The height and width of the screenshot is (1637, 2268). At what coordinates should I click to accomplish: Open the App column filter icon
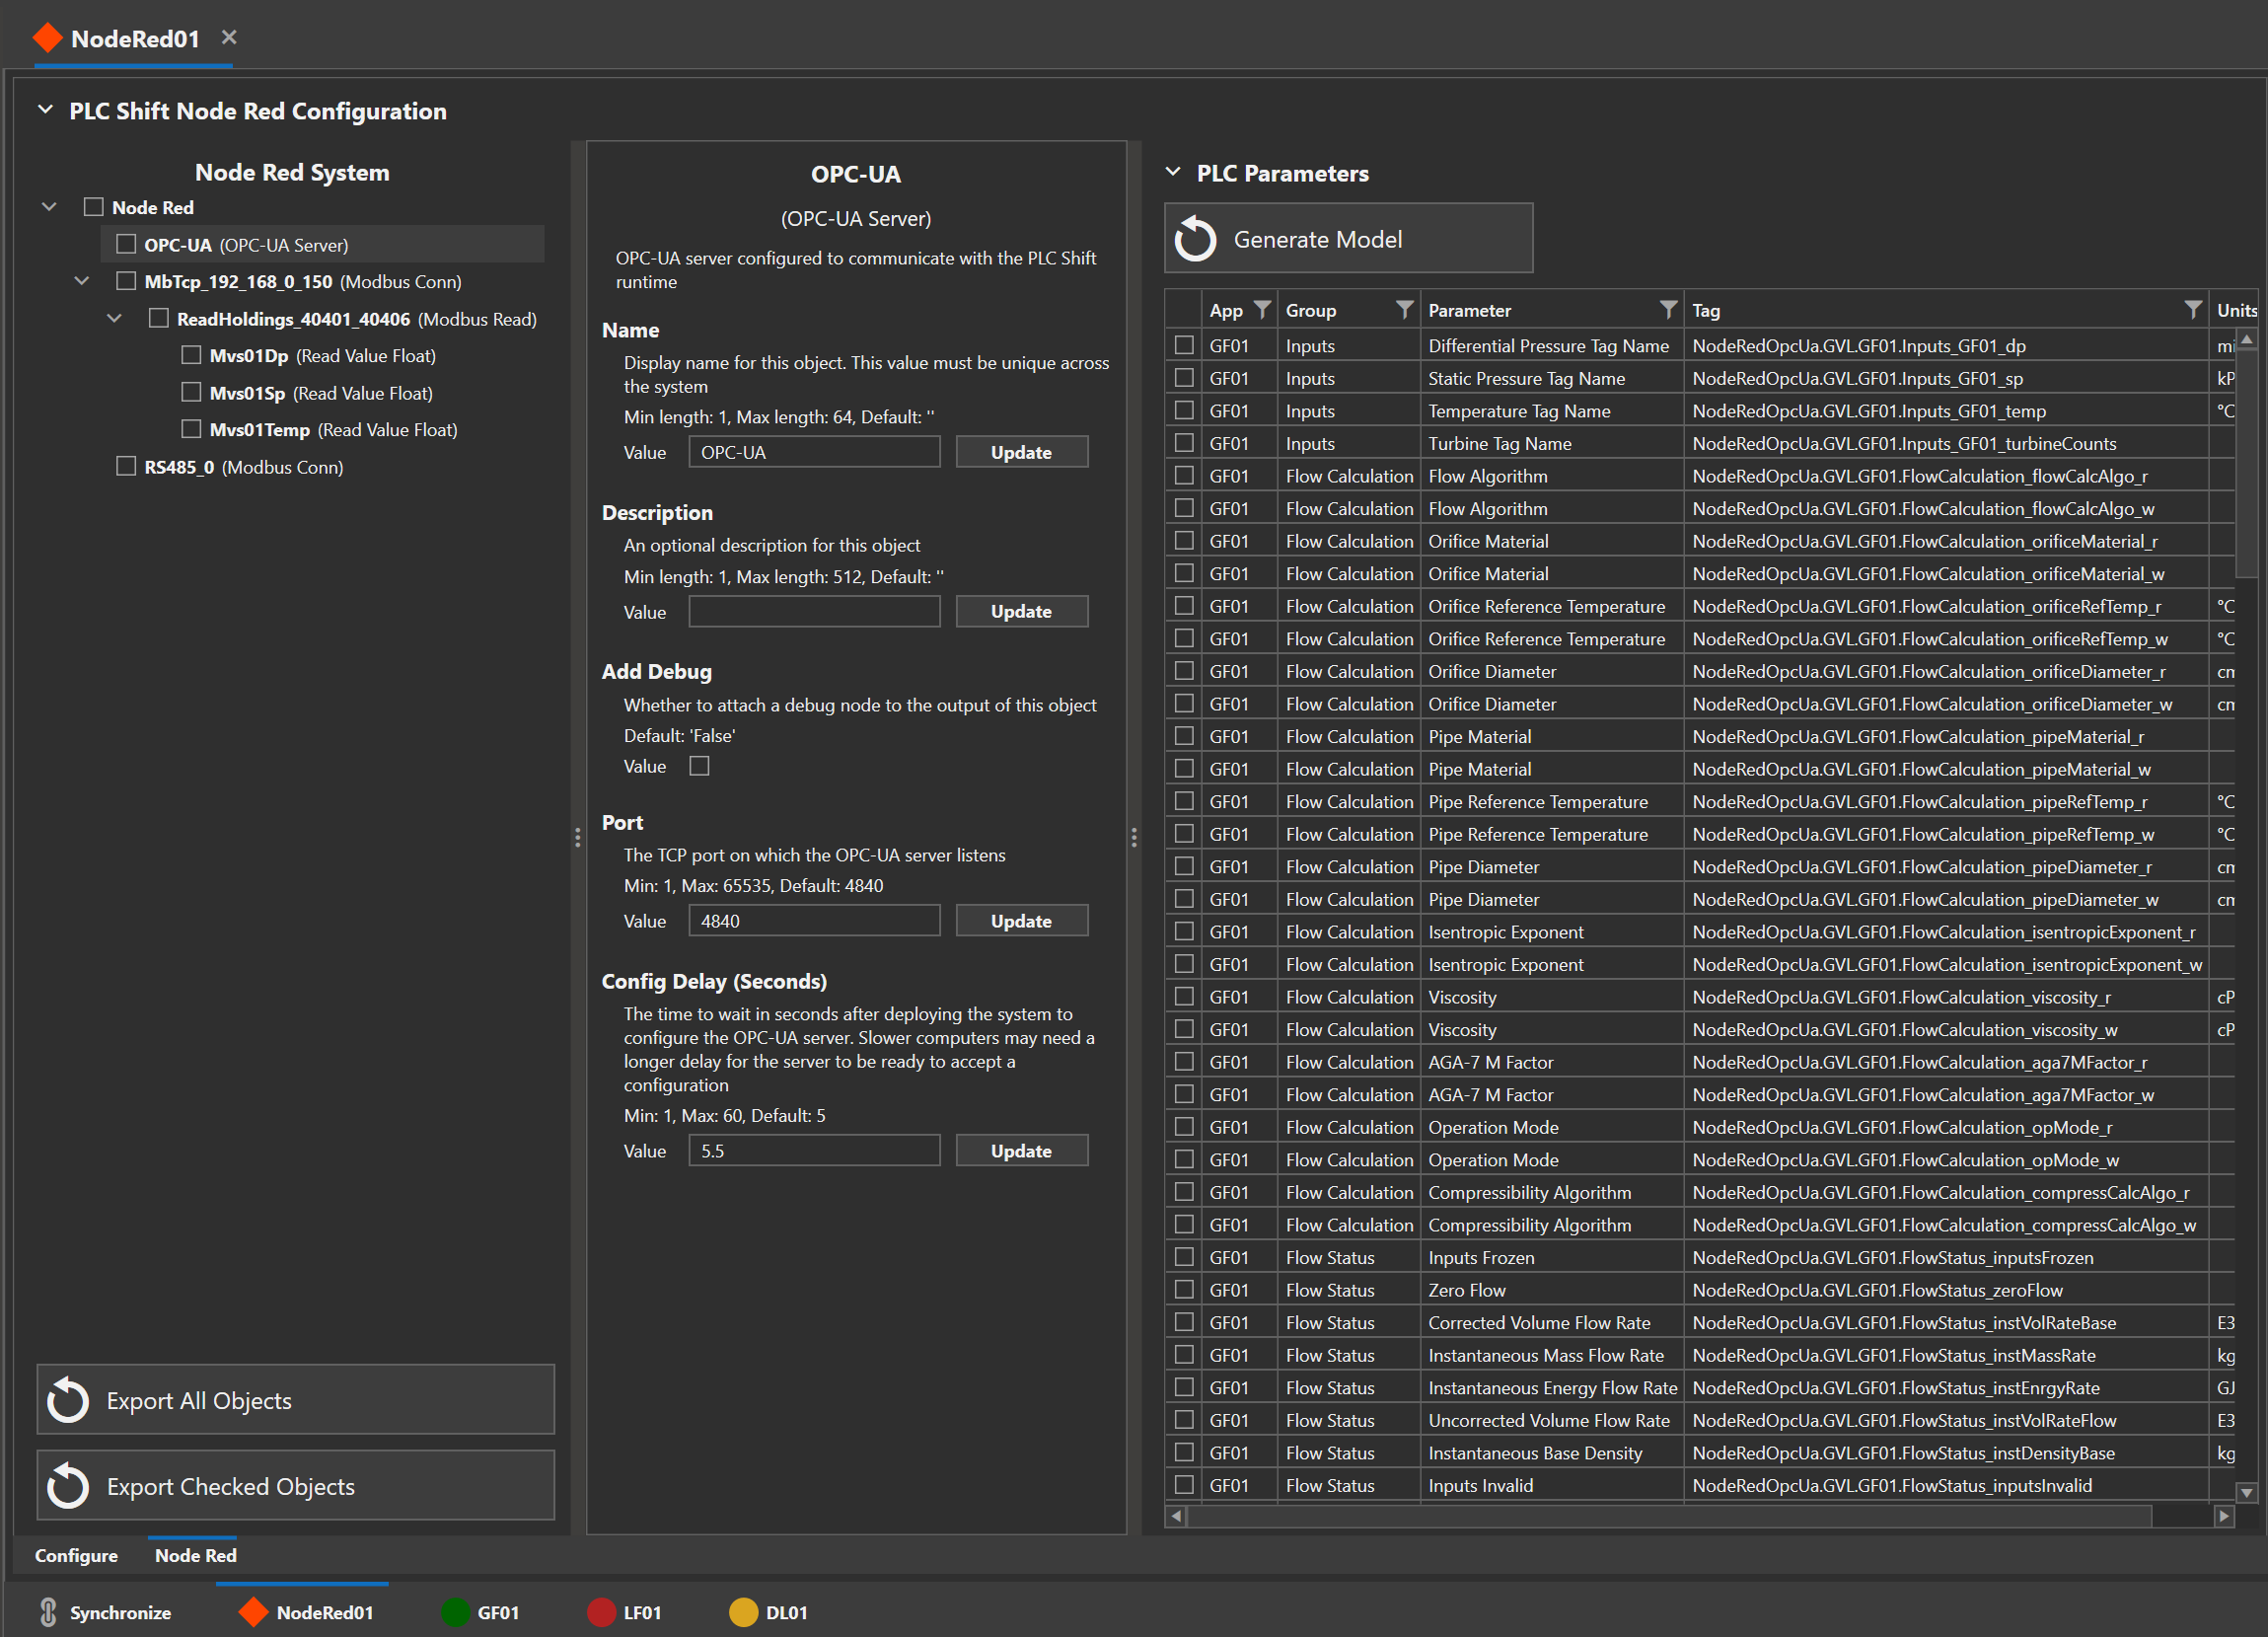pyautogui.click(x=1262, y=310)
